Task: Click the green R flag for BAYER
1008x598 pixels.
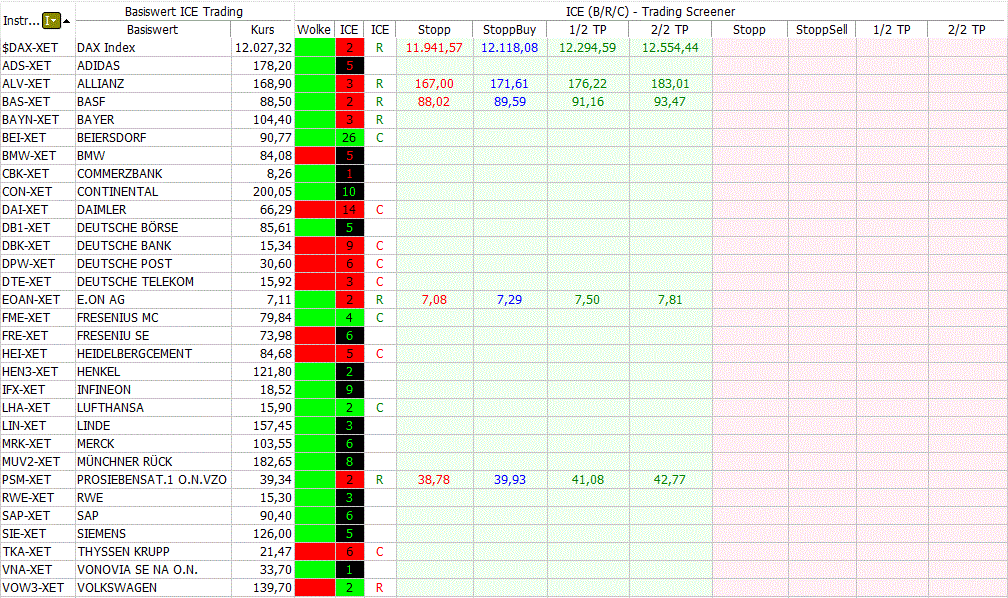Action: (x=379, y=120)
